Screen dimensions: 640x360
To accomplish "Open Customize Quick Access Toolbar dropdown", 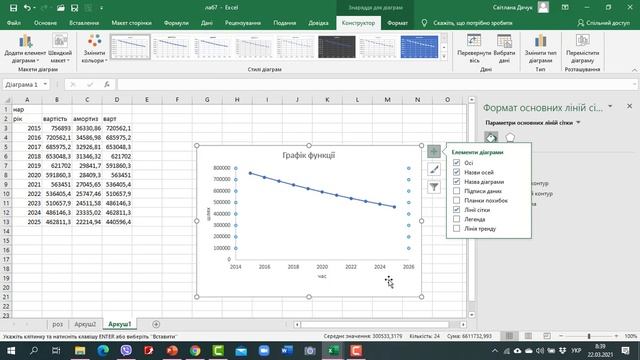I will (101, 8).
